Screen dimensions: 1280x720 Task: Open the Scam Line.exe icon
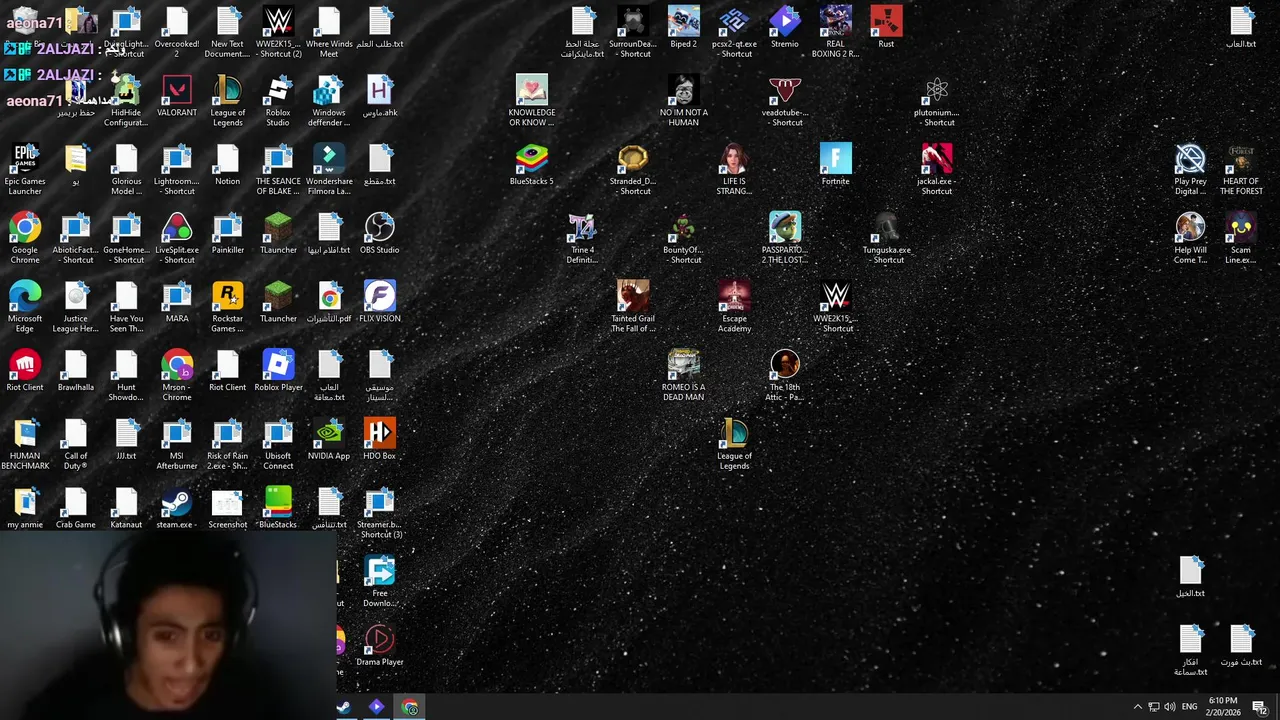1241,237
